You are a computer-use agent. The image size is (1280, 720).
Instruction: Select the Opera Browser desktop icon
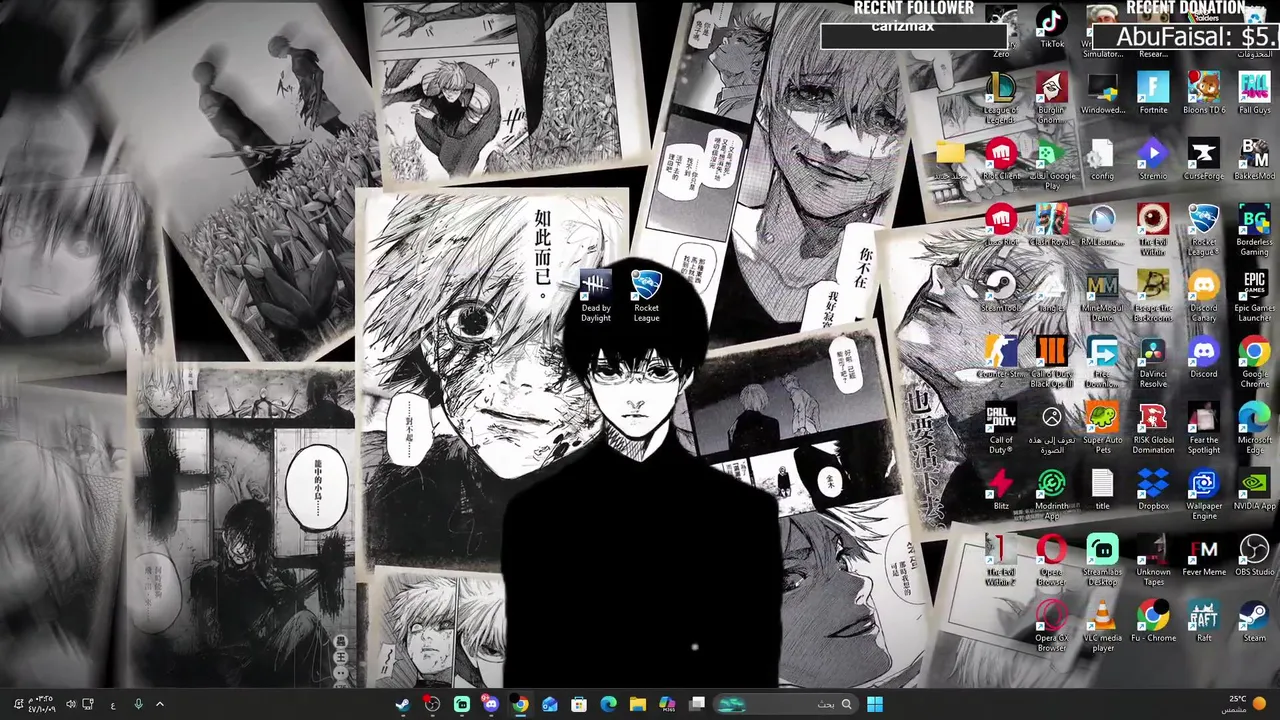pyautogui.click(x=1051, y=561)
